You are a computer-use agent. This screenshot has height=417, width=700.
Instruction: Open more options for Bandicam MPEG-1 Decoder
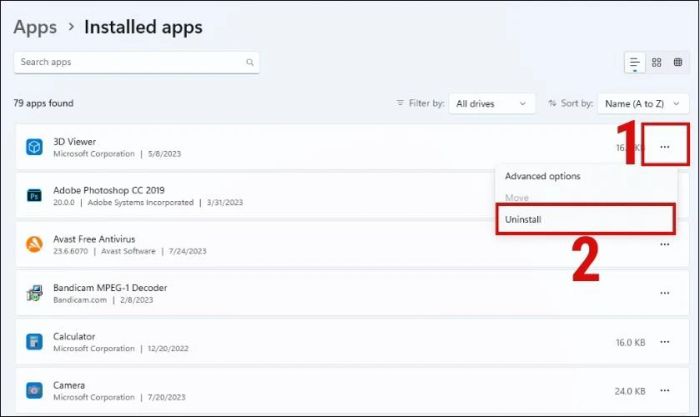(x=664, y=293)
